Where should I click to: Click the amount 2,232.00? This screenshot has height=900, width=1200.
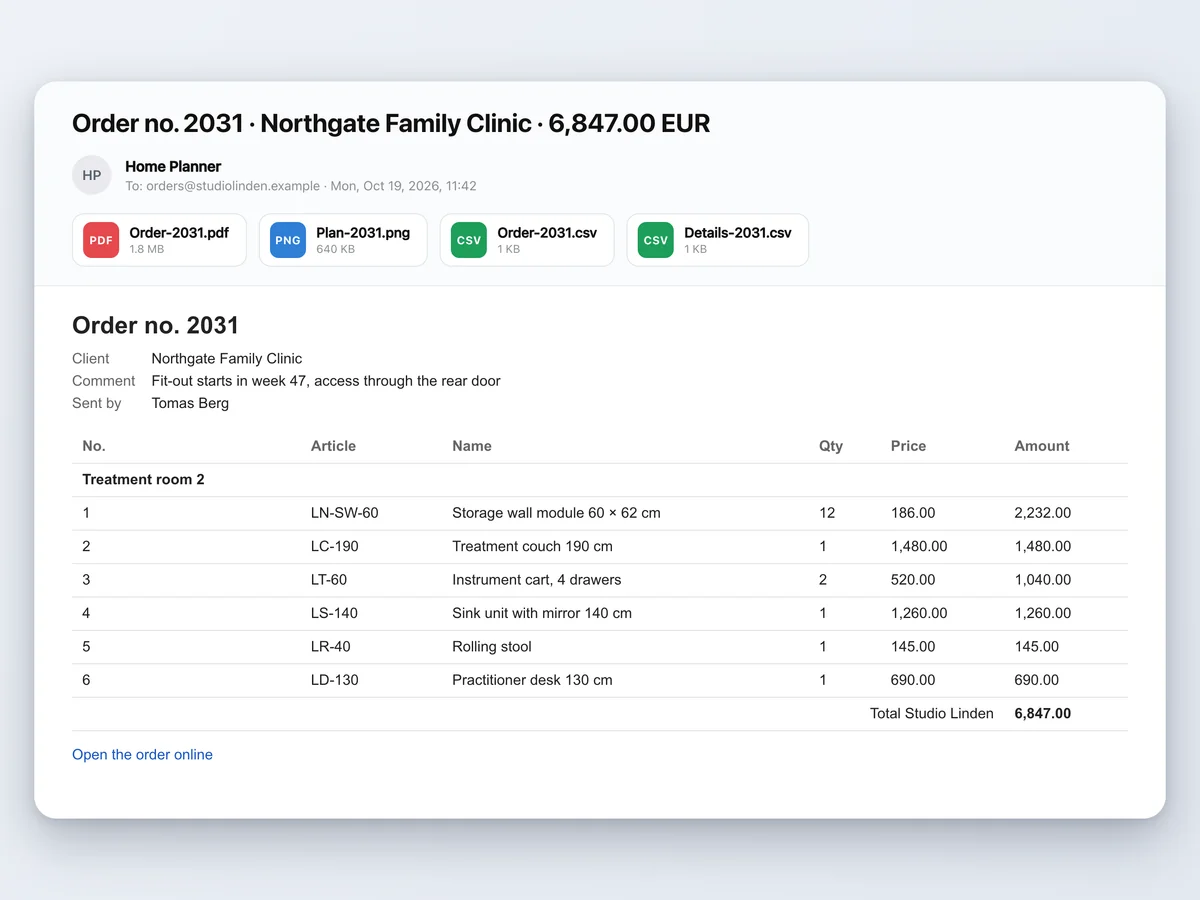(1042, 513)
